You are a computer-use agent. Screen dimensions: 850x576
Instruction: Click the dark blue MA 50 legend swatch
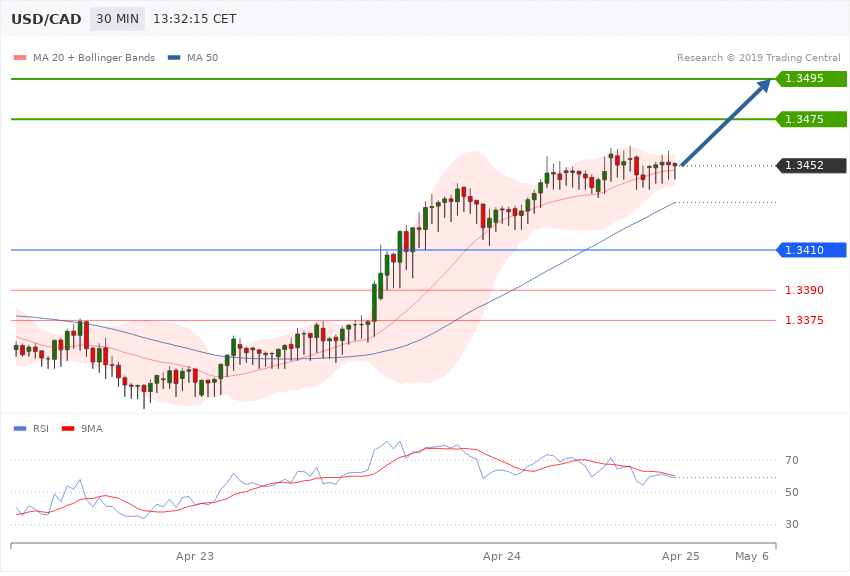tap(174, 57)
